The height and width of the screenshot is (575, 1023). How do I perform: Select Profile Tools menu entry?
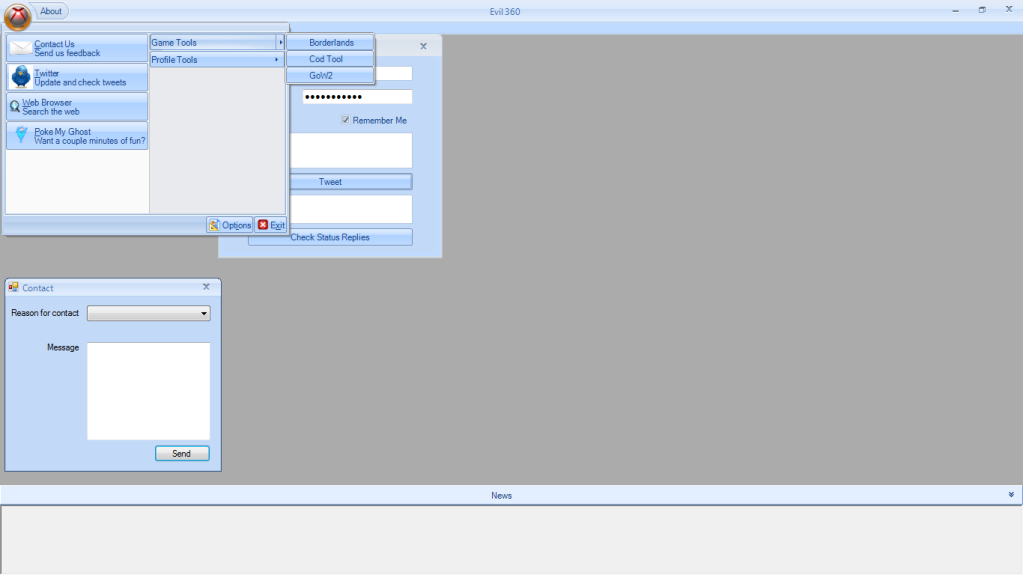coord(217,59)
